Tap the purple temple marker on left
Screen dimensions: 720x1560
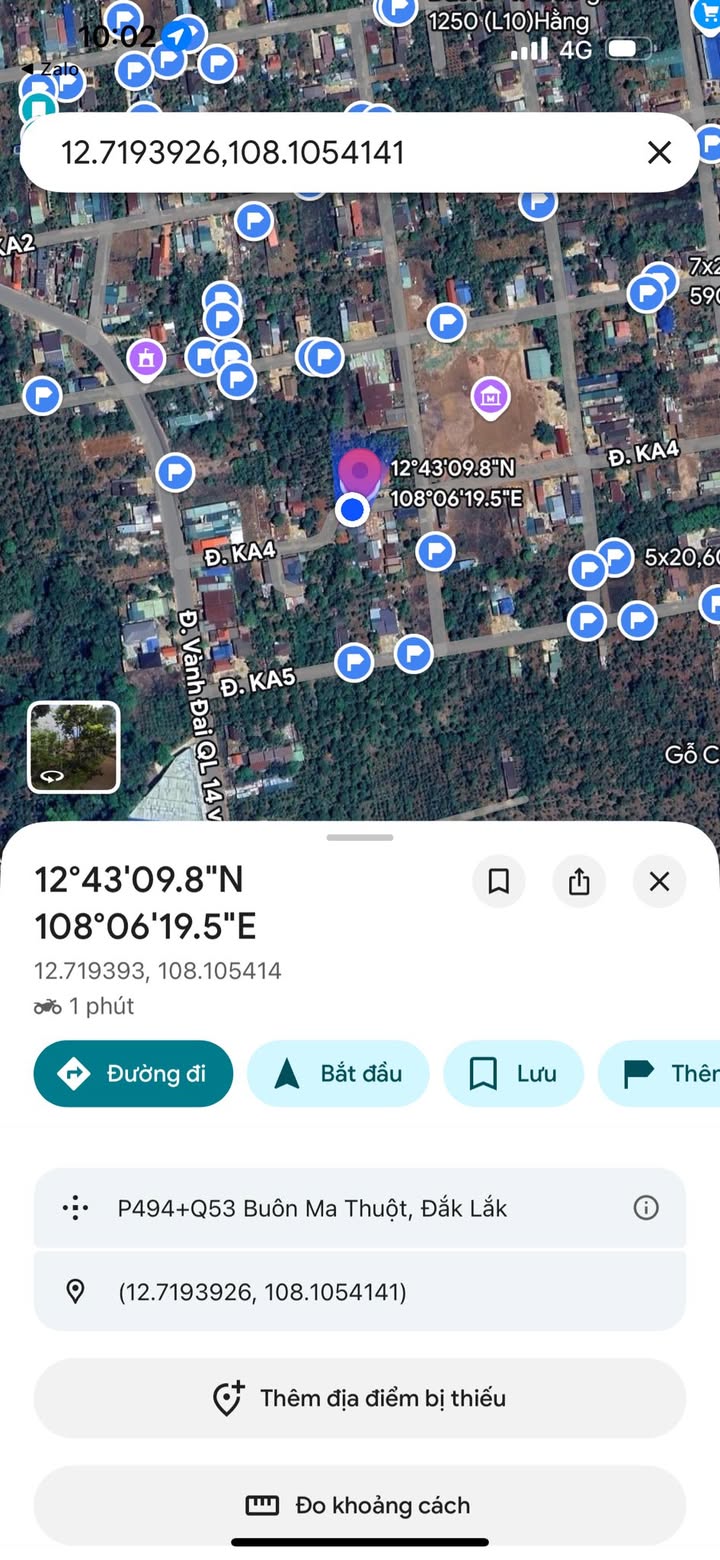tap(146, 358)
